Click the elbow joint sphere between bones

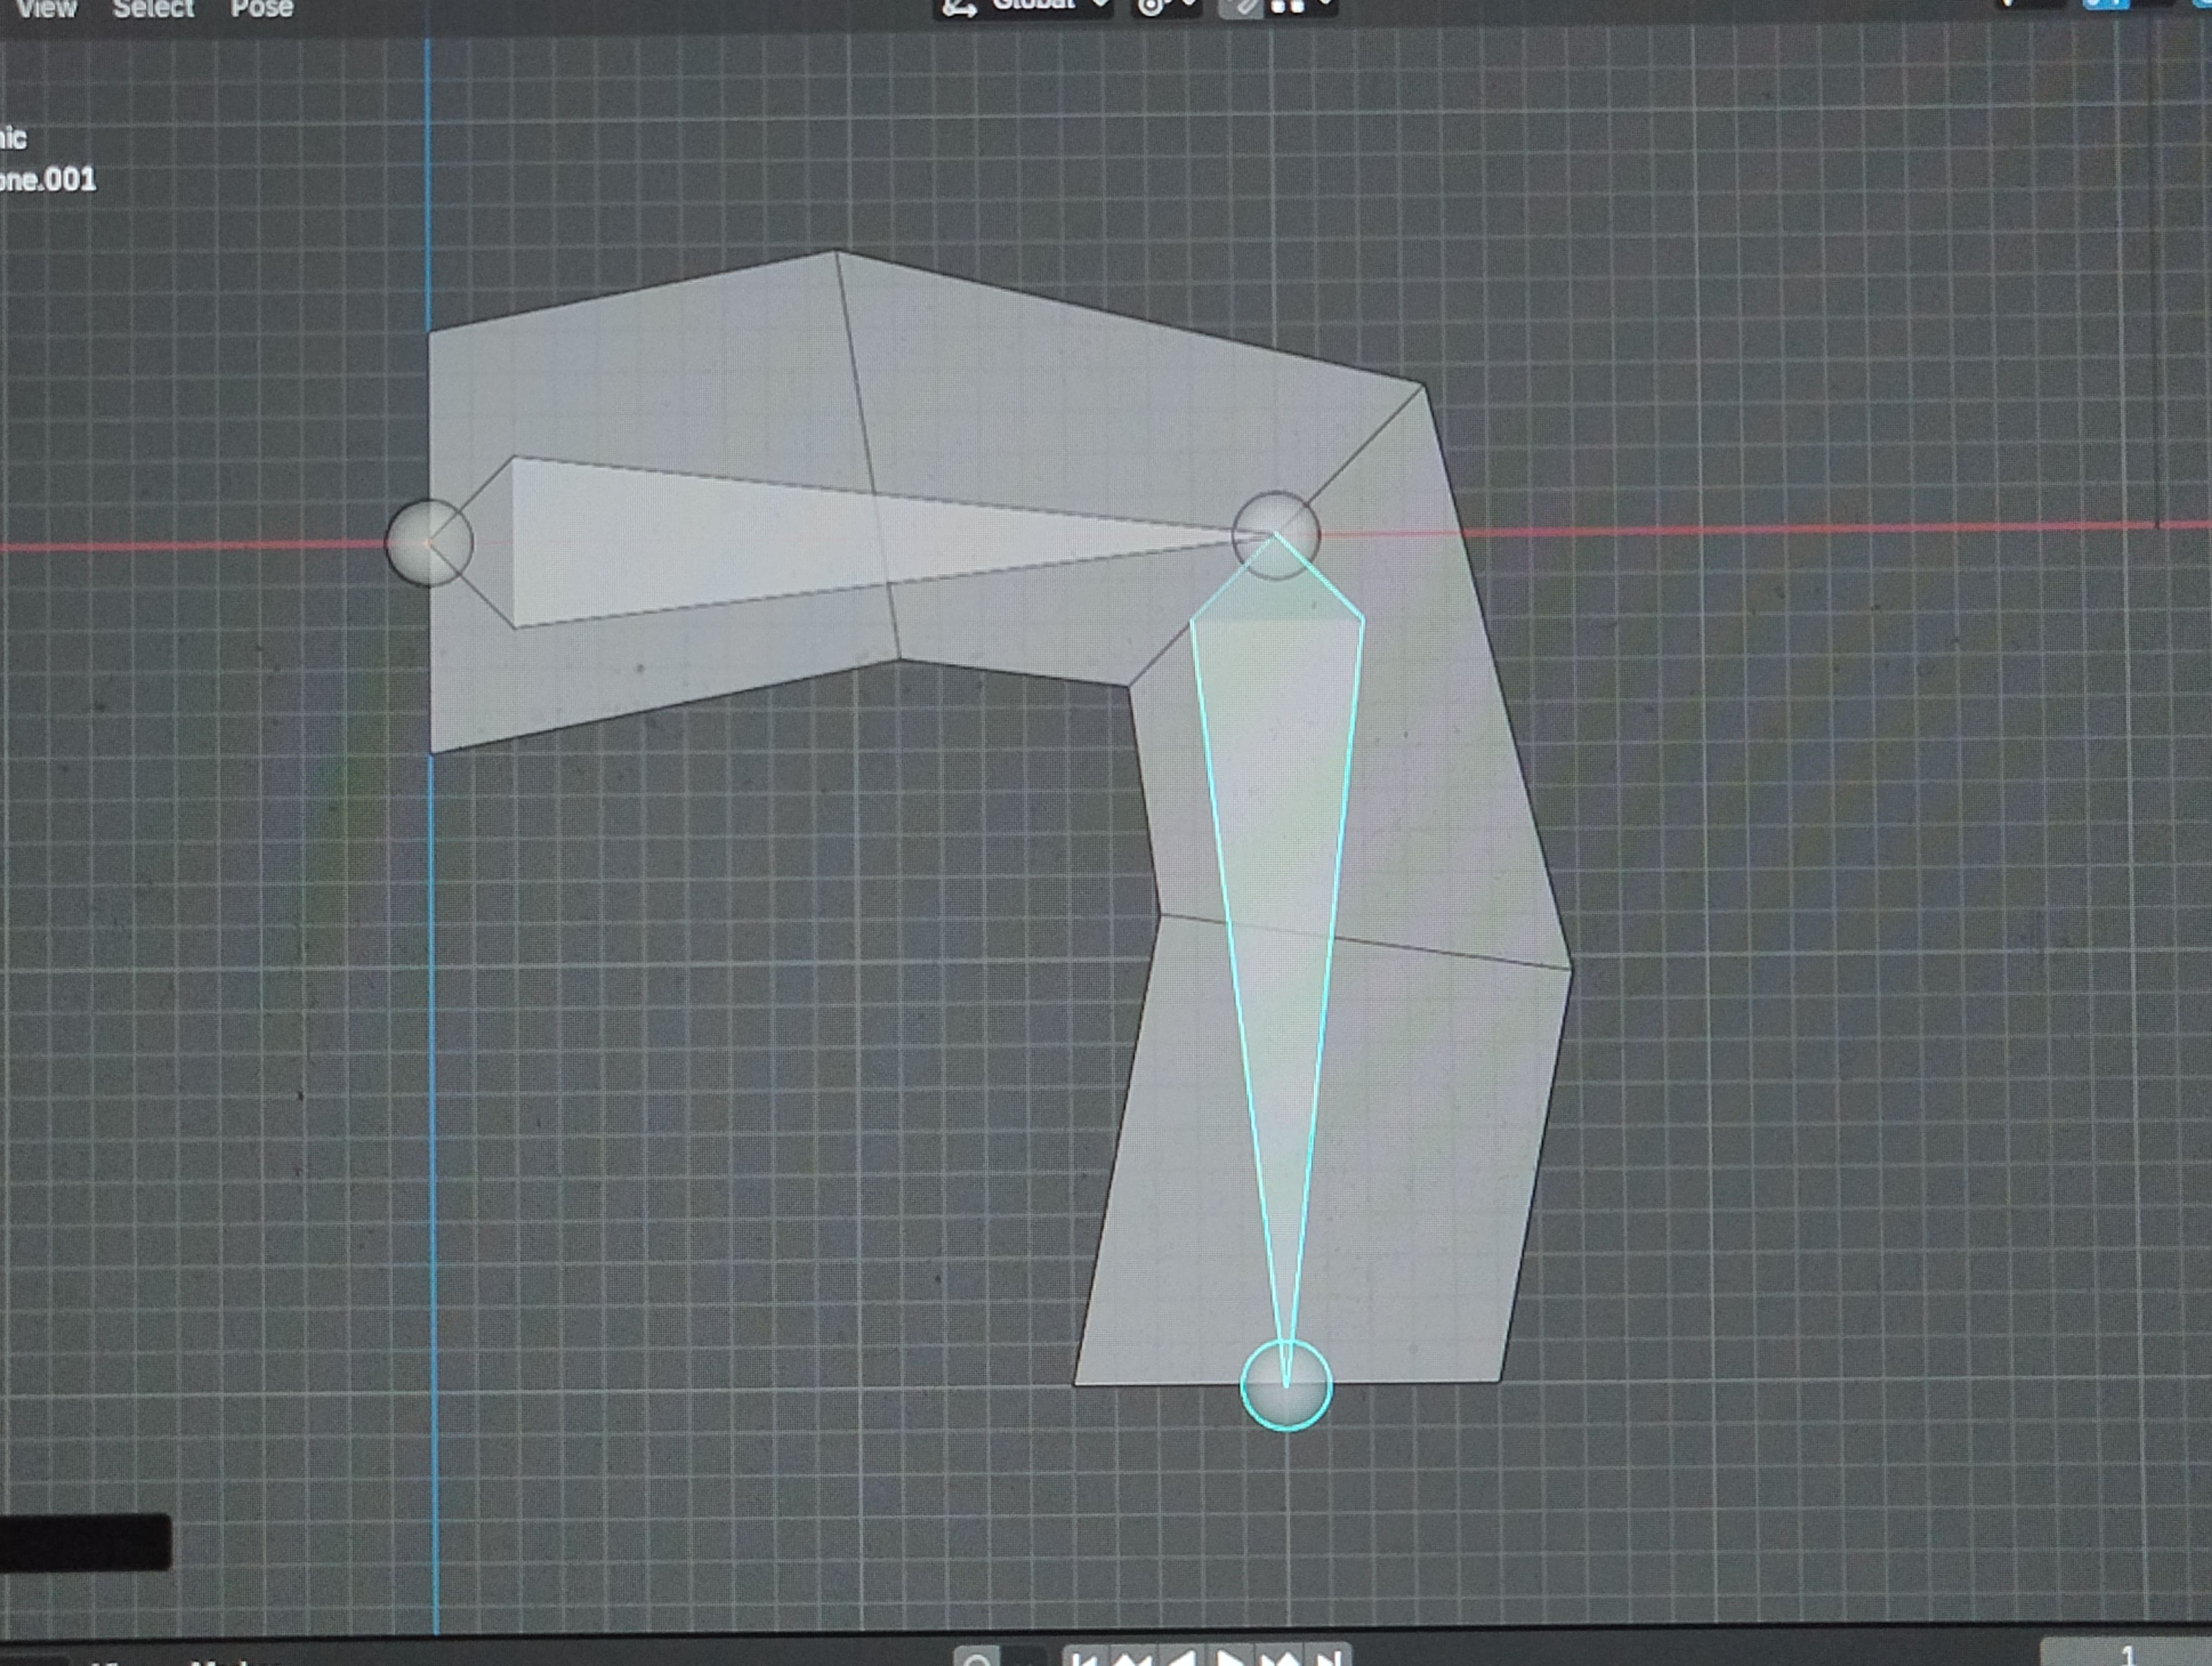coord(1276,535)
